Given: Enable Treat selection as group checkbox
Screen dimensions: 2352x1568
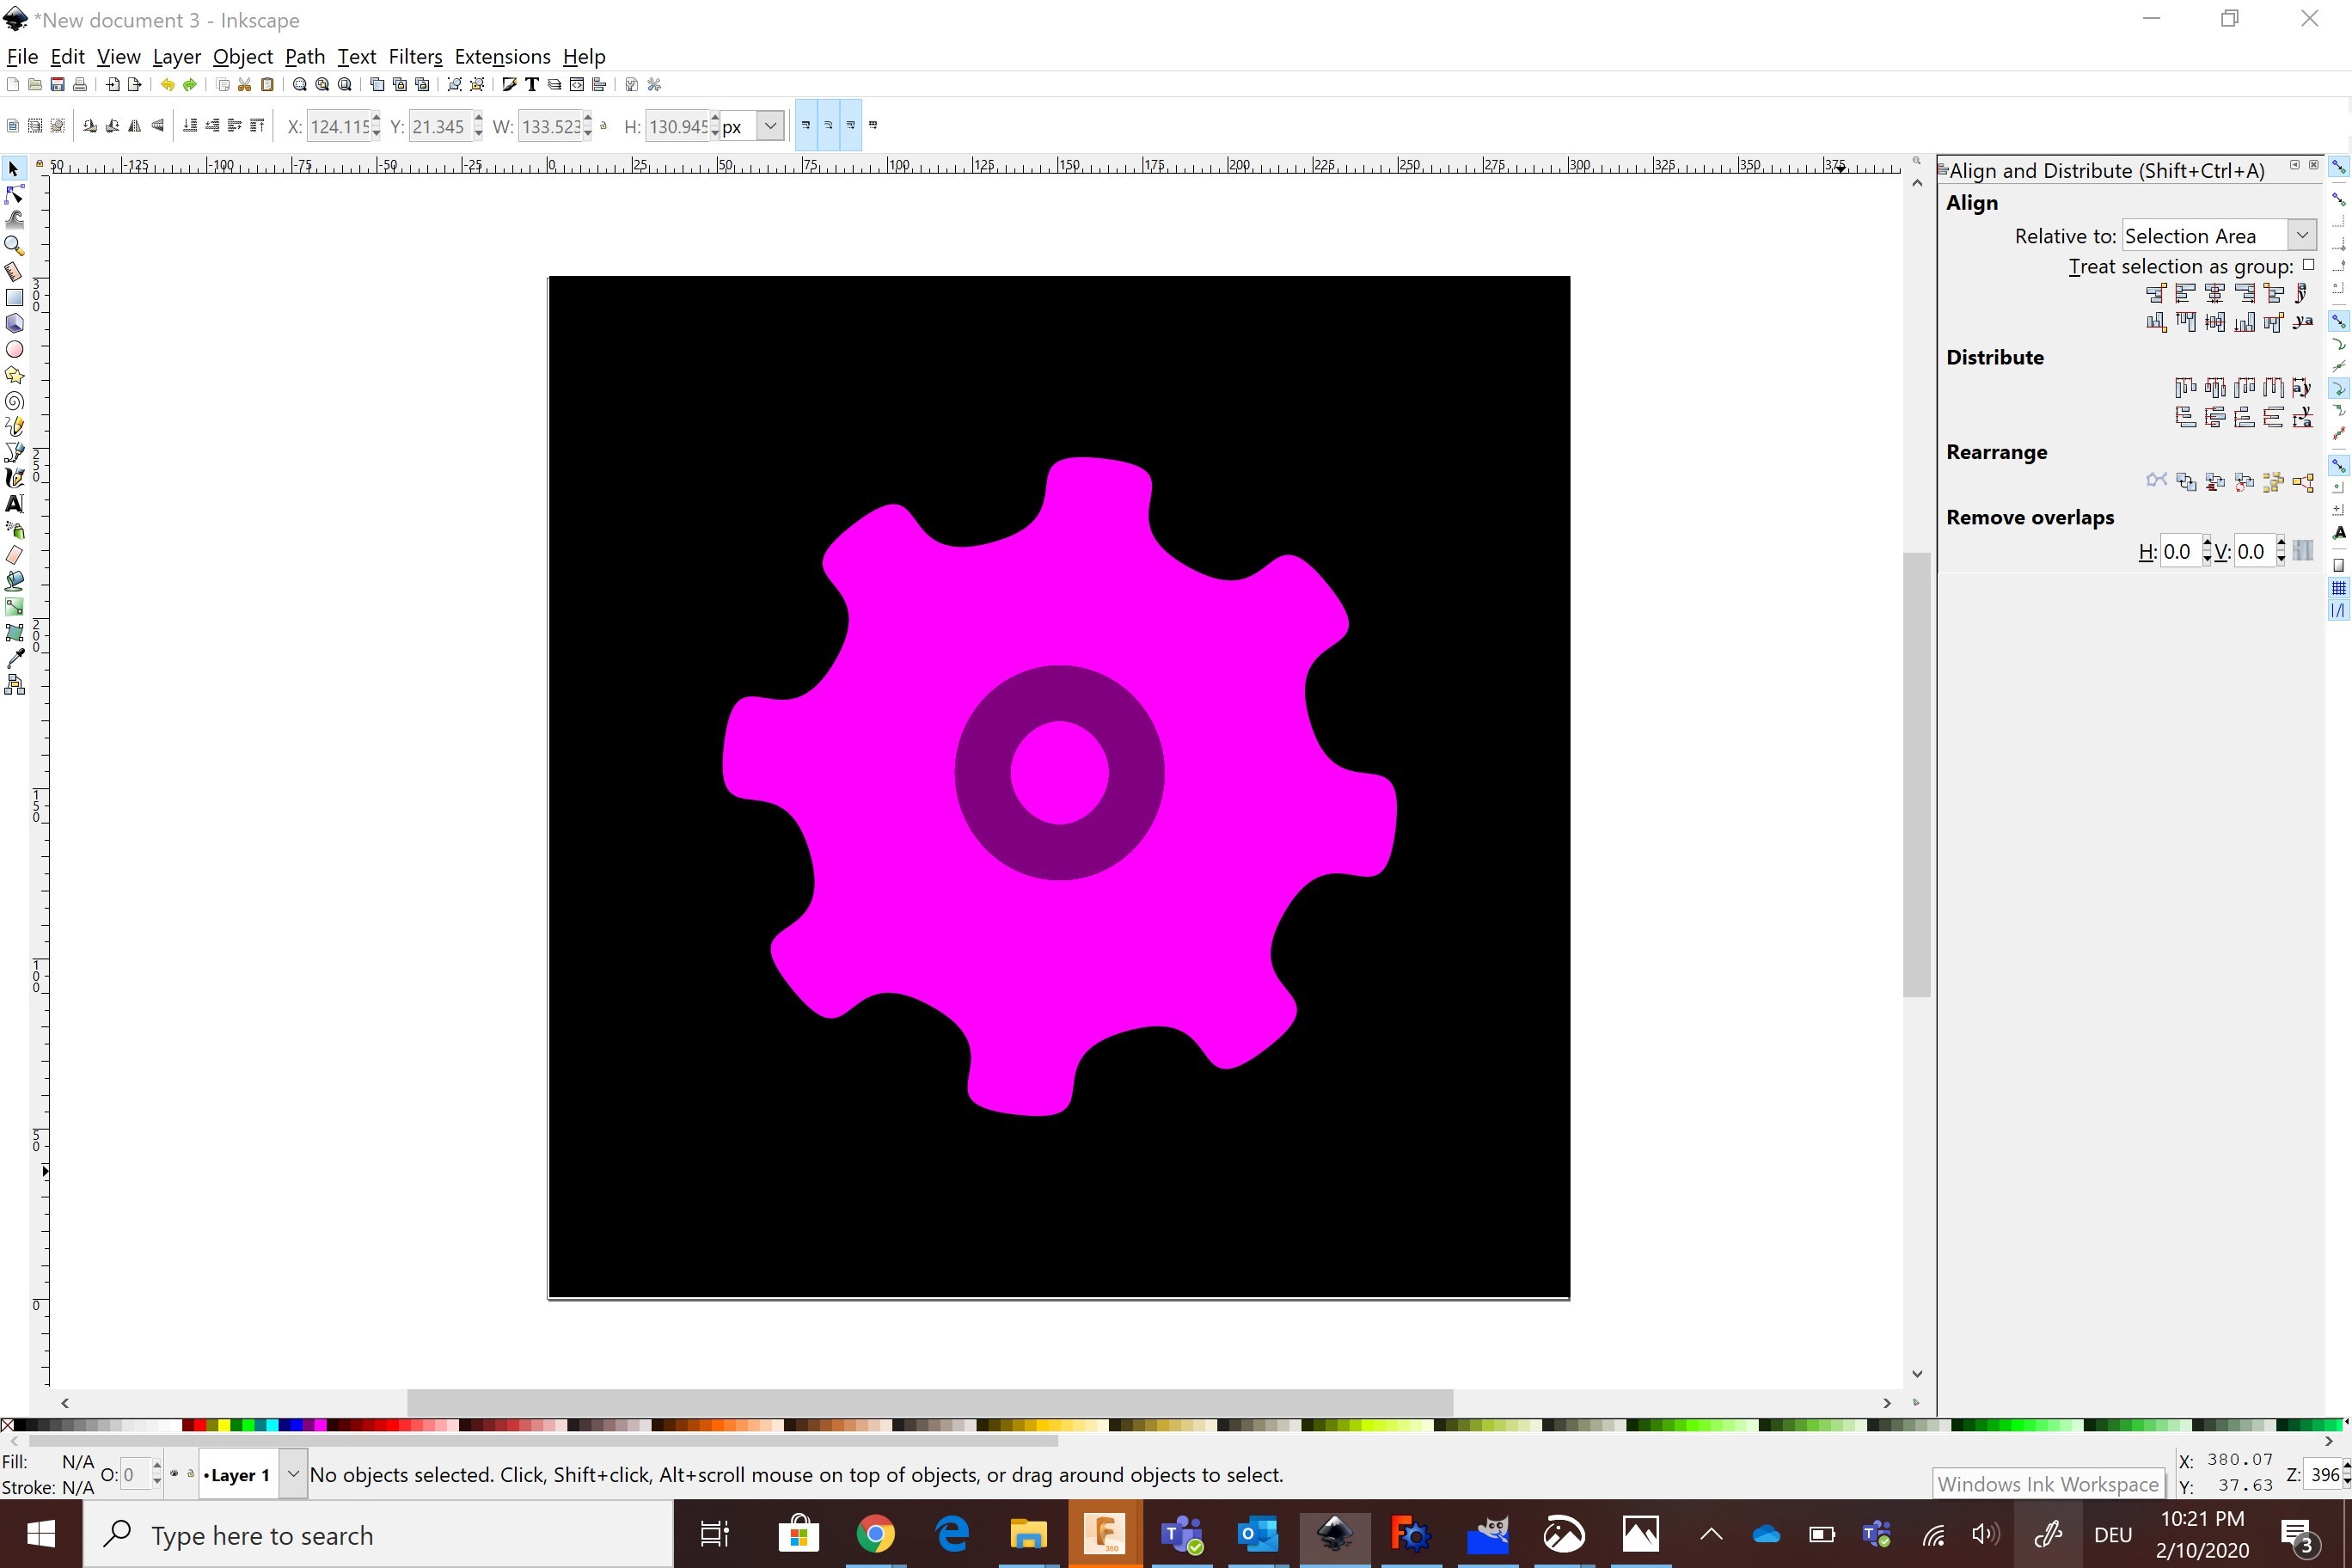Looking at the screenshot, I should click(2308, 265).
